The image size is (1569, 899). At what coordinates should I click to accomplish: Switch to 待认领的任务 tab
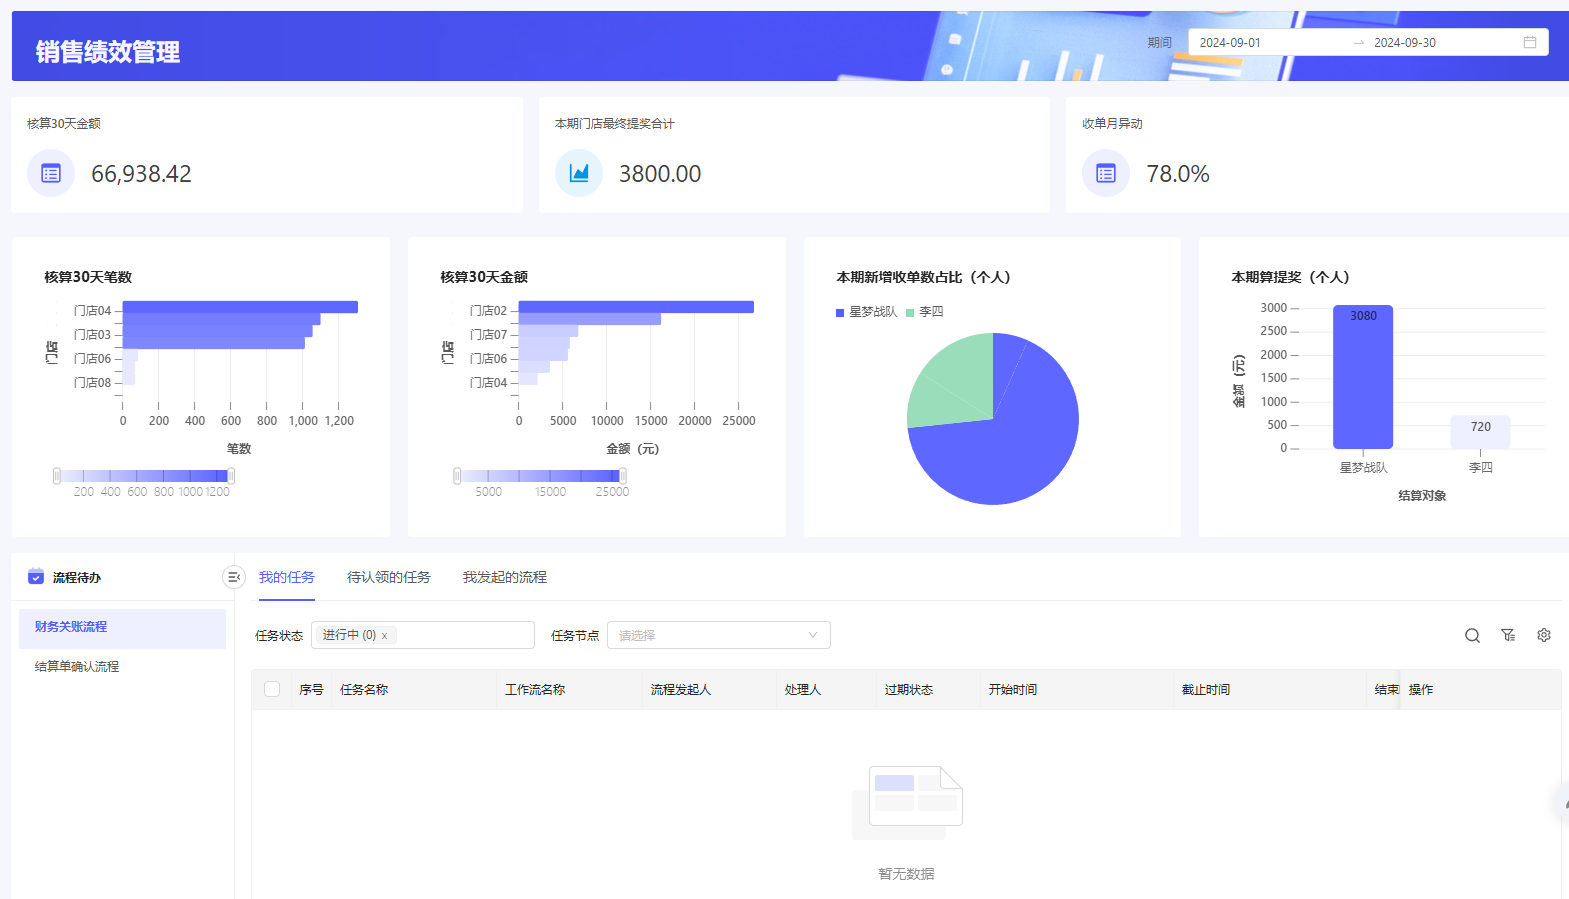pos(388,577)
